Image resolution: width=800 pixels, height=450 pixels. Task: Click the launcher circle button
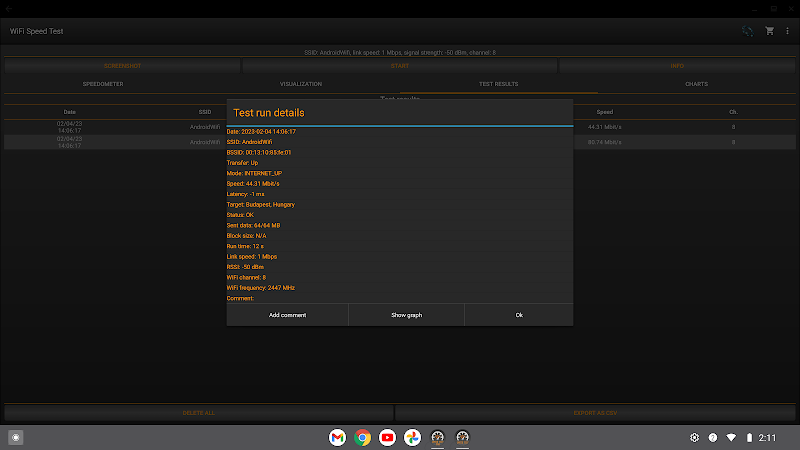coord(16,438)
